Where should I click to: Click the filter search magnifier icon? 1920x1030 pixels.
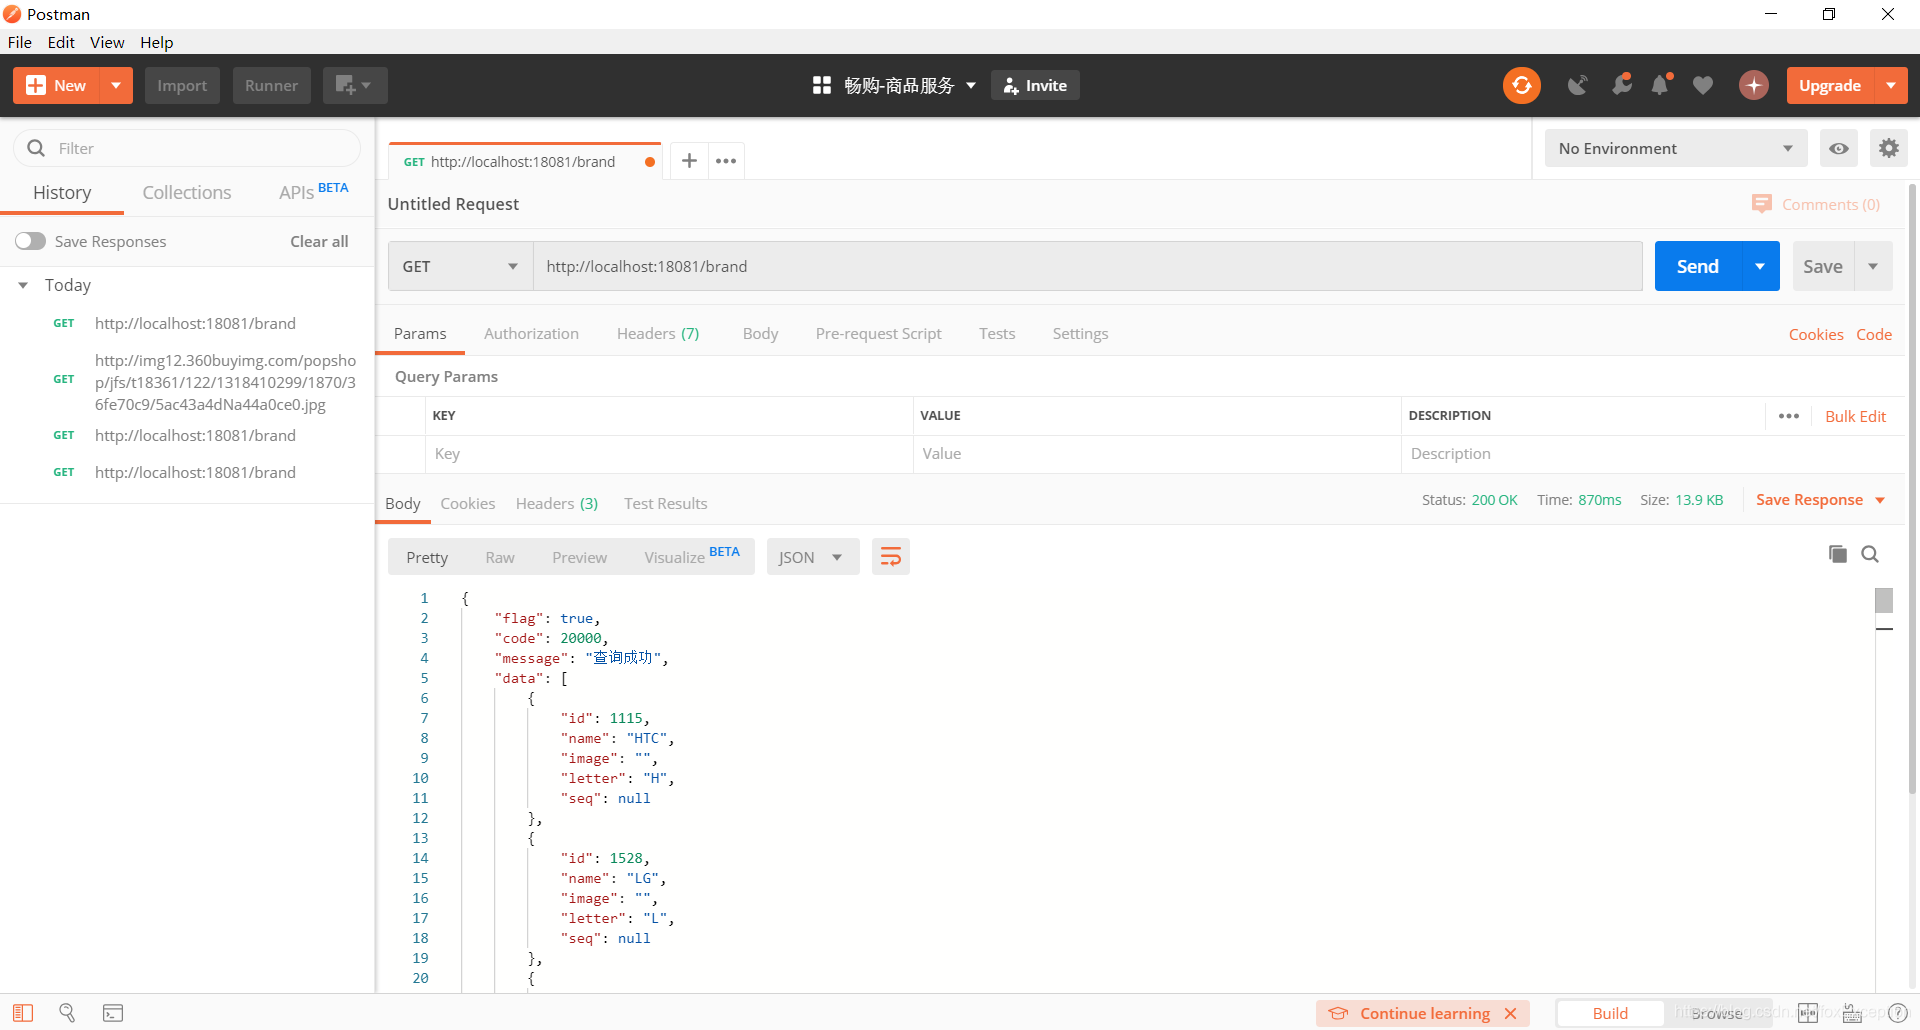pos(36,148)
